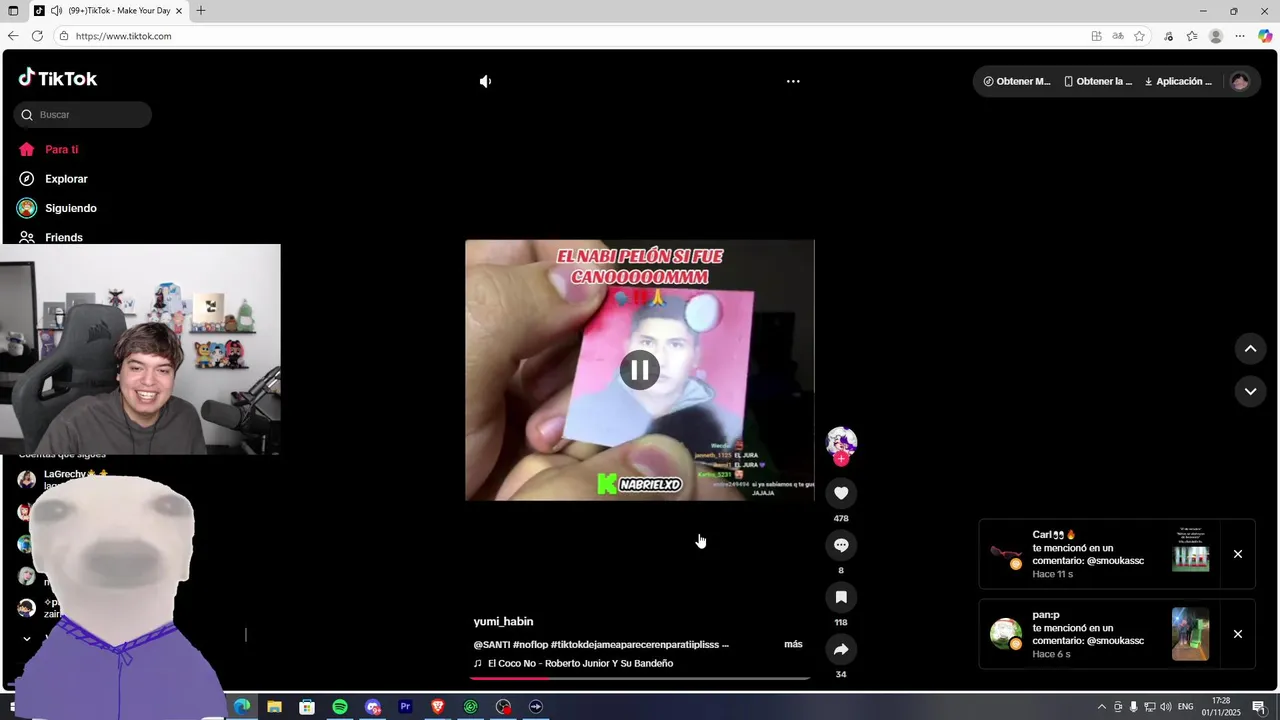Show hidden system tray icons
Image resolution: width=1280 pixels, height=720 pixels.
click(x=1102, y=707)
